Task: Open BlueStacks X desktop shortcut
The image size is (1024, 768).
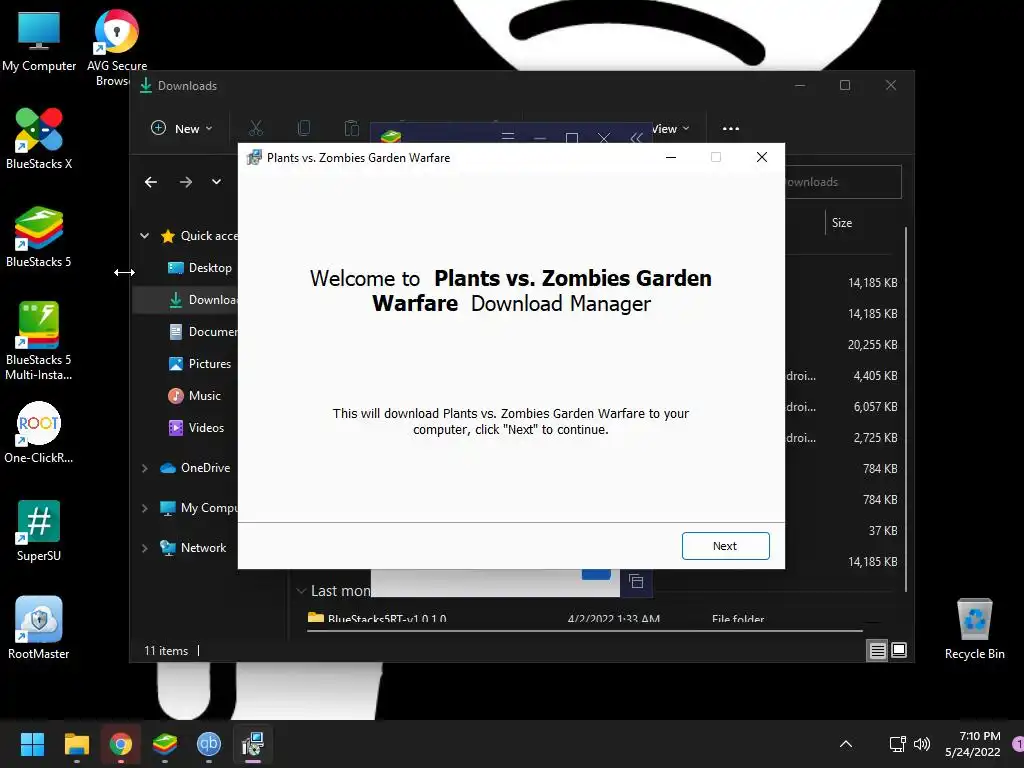Action: pyautogui.click(x=39, y=138)
